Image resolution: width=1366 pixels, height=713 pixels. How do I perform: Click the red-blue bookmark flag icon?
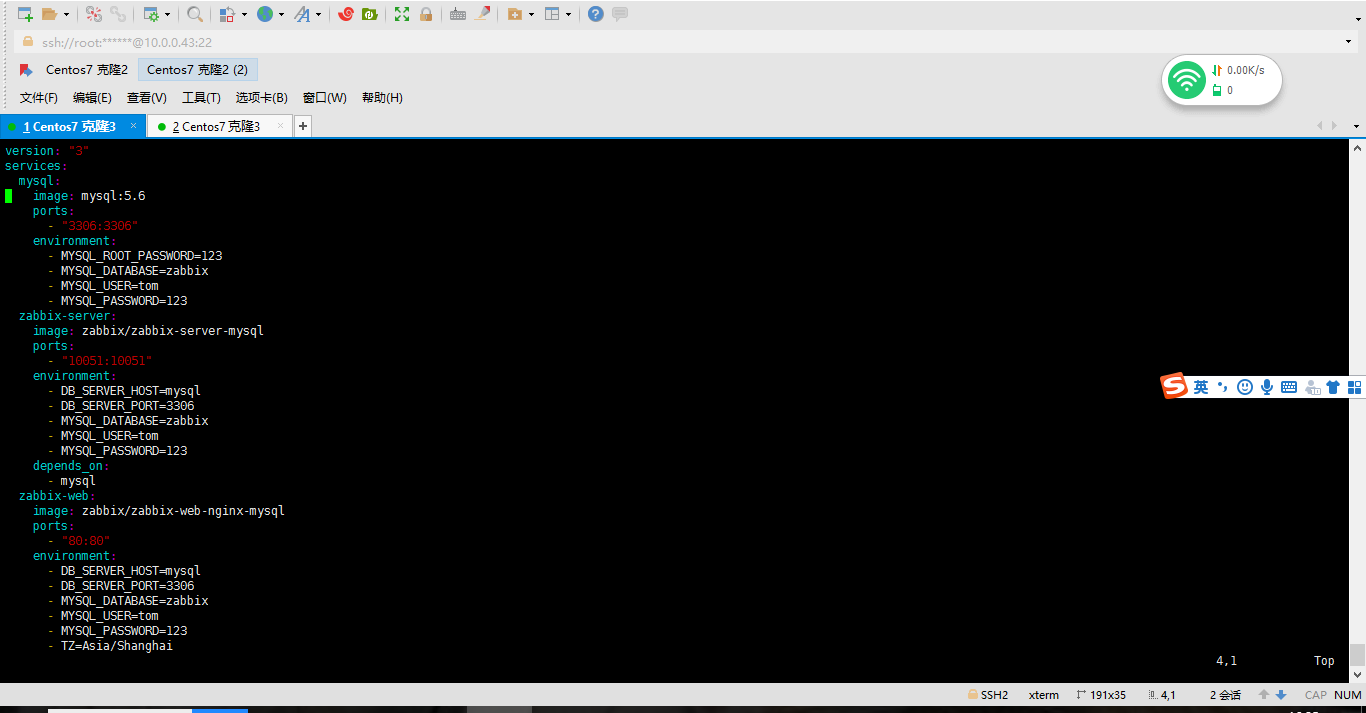(27, 70)
